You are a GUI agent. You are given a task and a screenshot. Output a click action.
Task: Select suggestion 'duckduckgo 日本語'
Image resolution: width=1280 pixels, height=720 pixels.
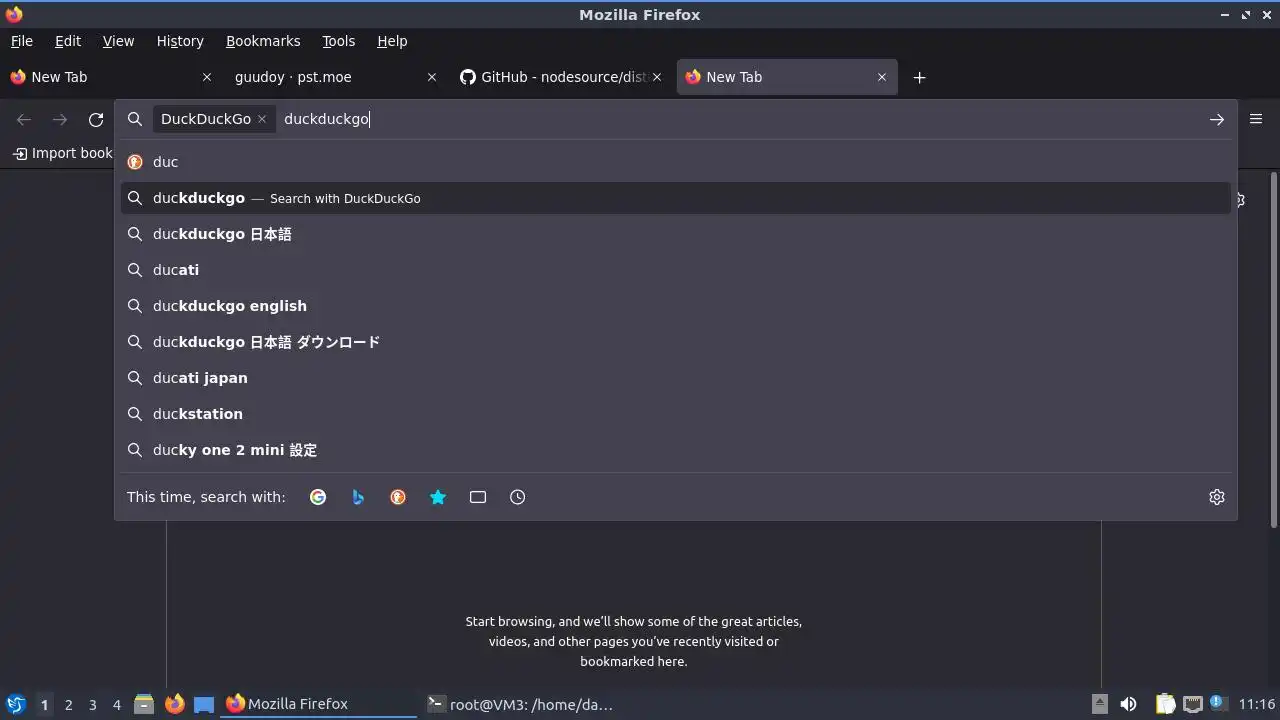(x=675, y=234)
